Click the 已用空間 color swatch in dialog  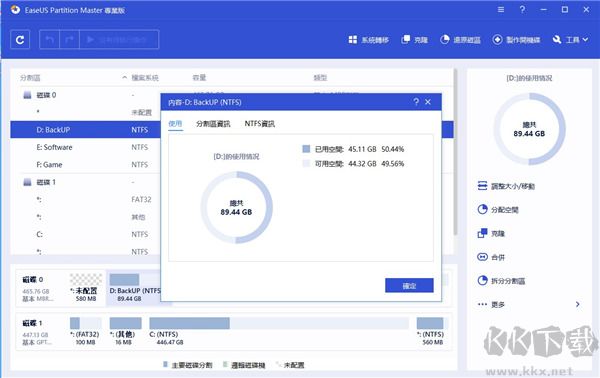tap(306, 149)
